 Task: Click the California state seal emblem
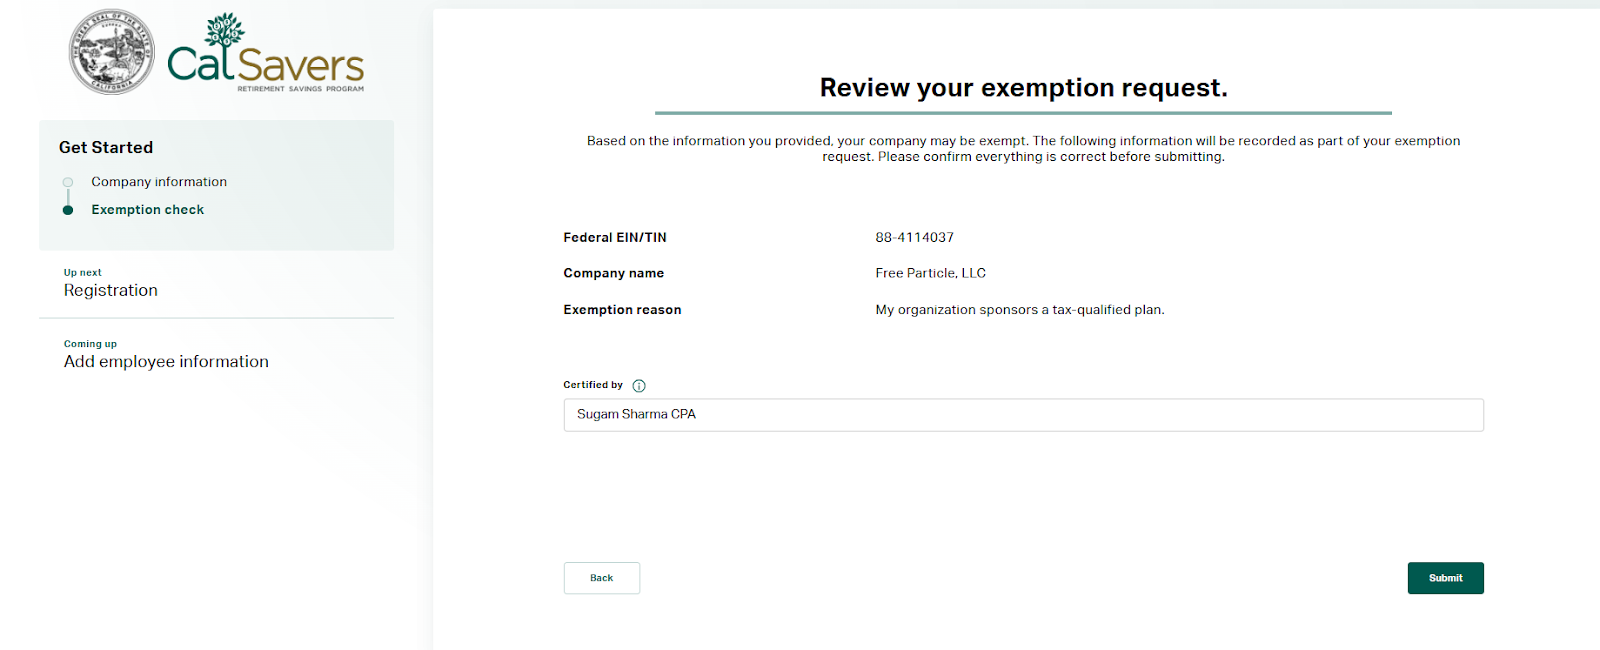pos(111,52)
